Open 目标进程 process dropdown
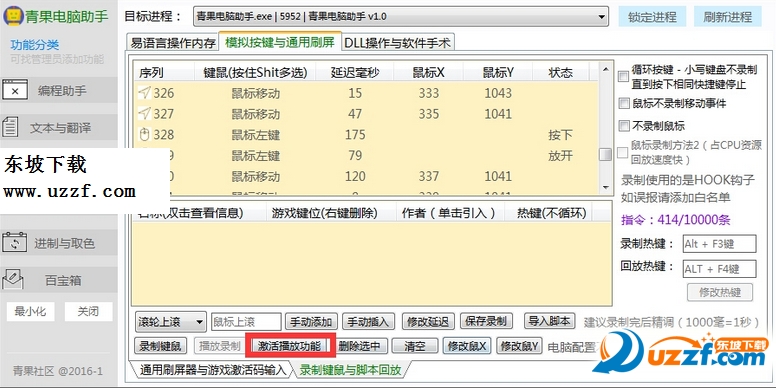Screen dimensions: 776x390 tap(401, 17)
